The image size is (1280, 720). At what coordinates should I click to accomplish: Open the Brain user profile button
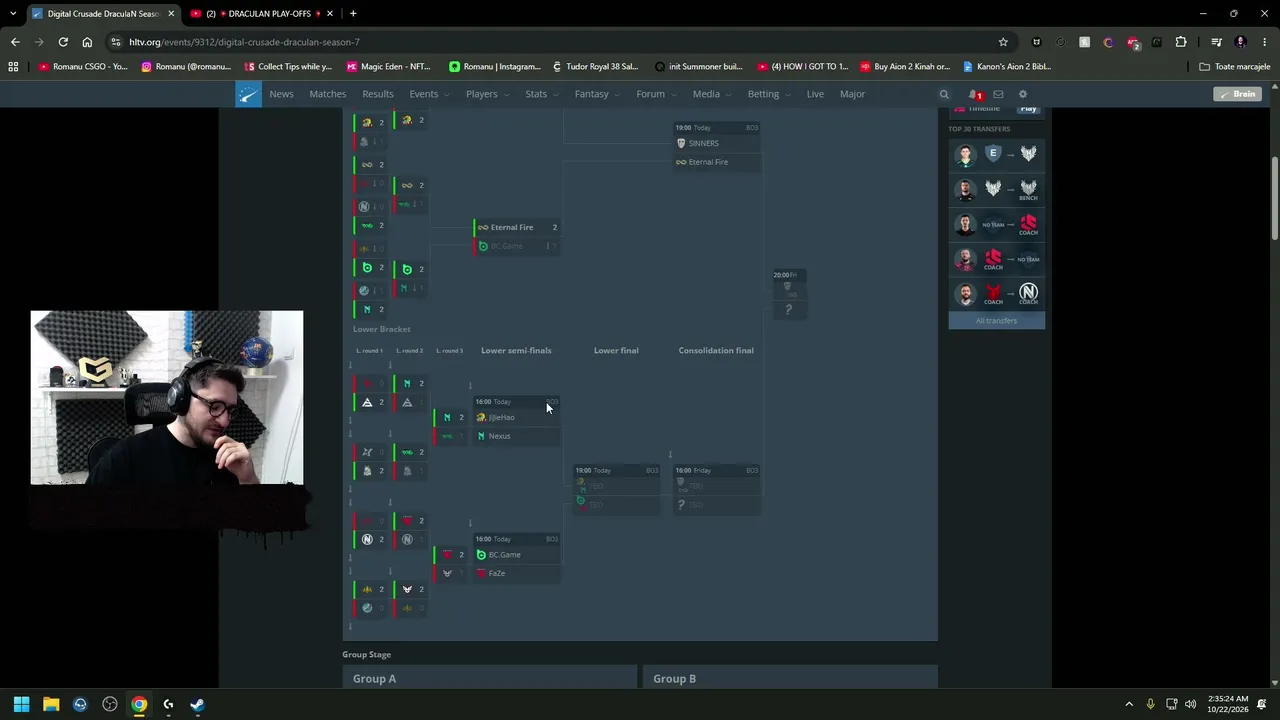(1237, 94)
